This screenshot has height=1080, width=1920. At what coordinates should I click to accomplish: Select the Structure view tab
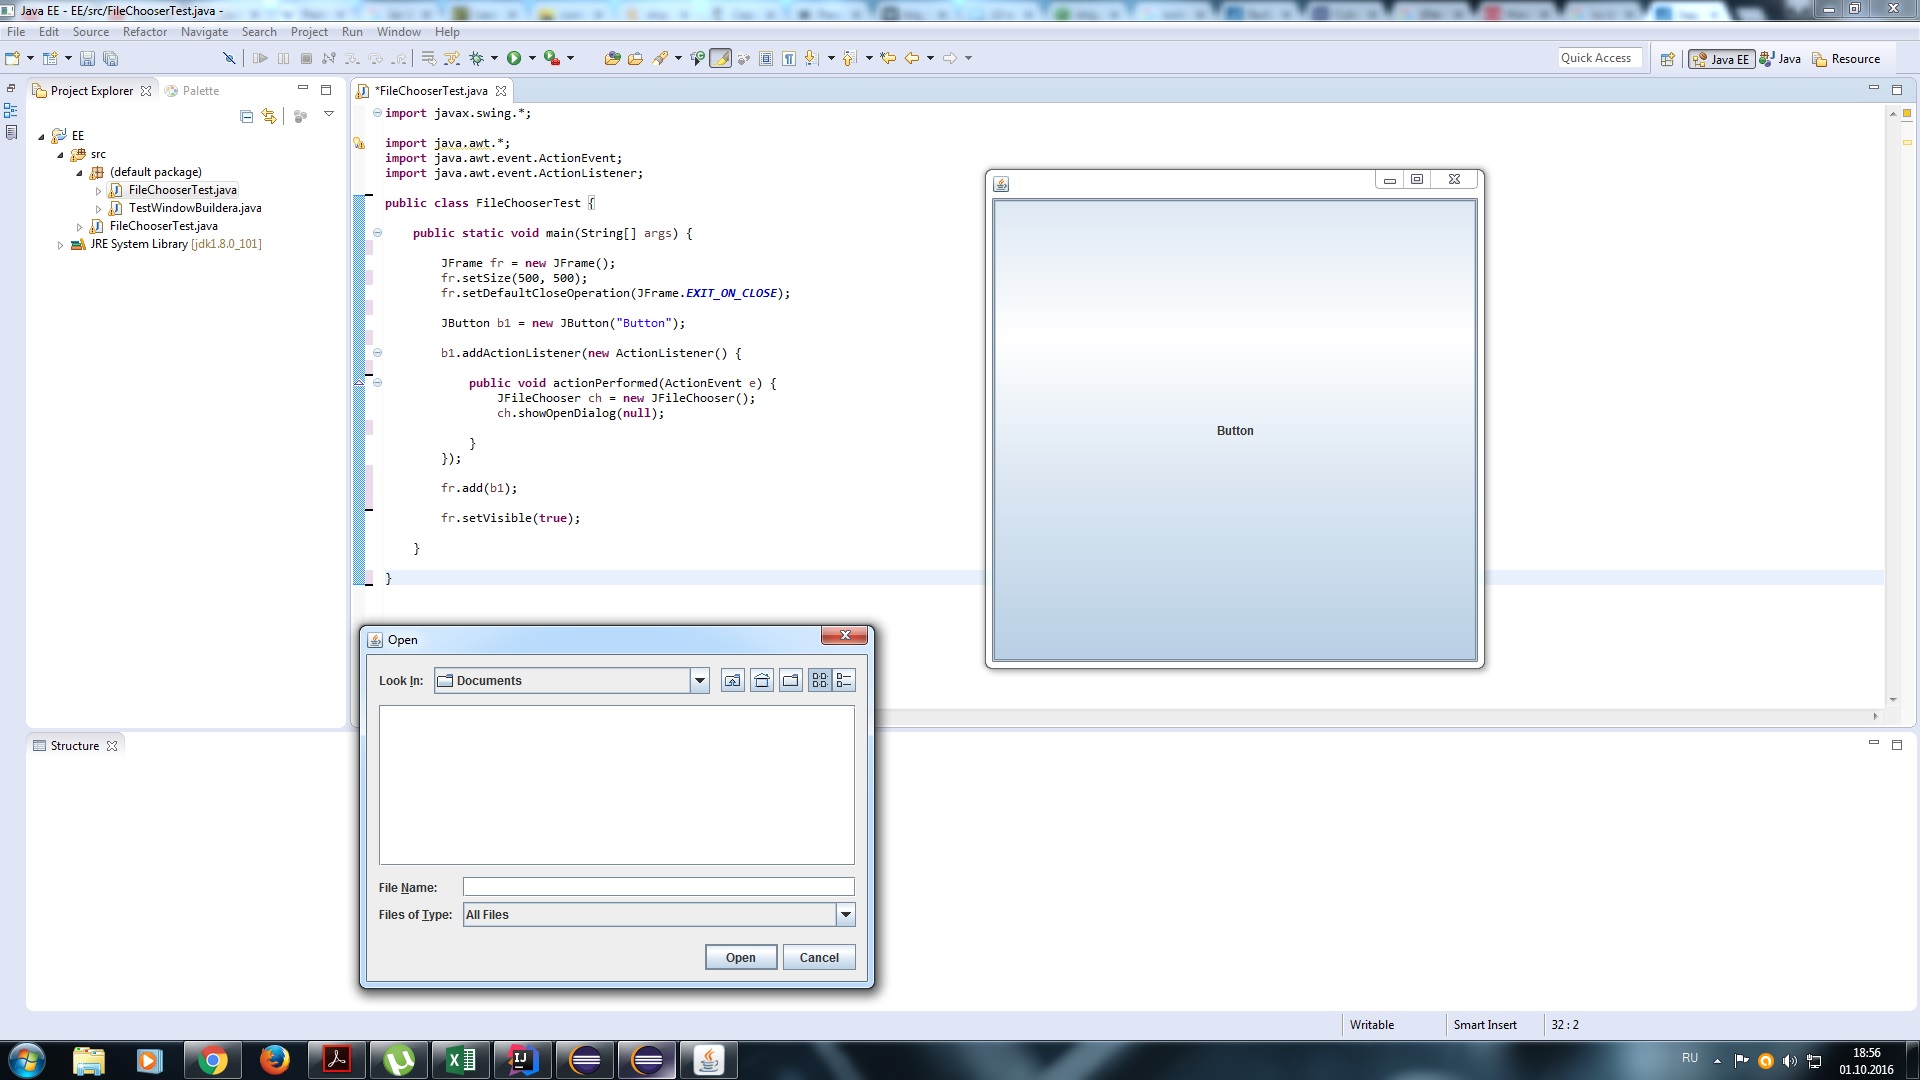(75, 746)
